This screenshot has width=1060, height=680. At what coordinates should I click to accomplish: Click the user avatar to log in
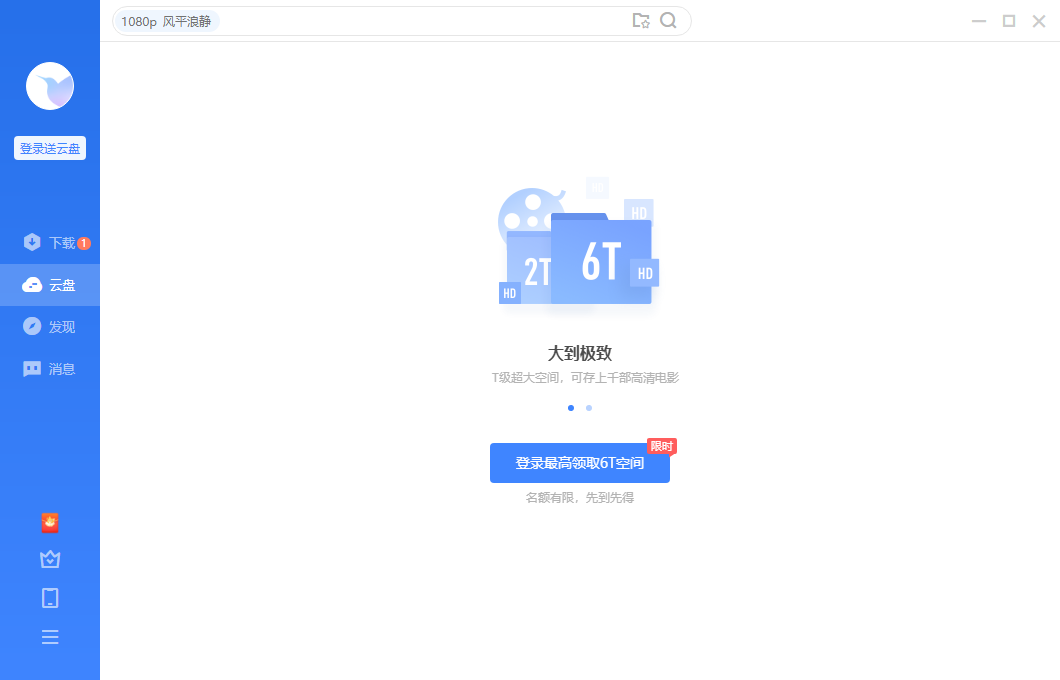pyautogui.click(x=50, y=87)
